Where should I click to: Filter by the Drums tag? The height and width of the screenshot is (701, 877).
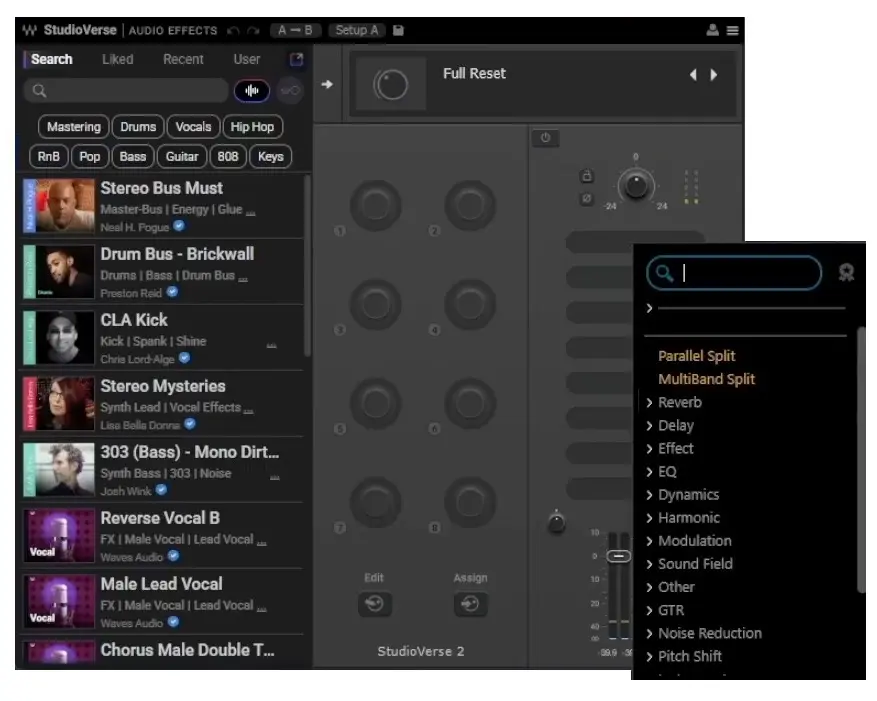click(138, 127)
